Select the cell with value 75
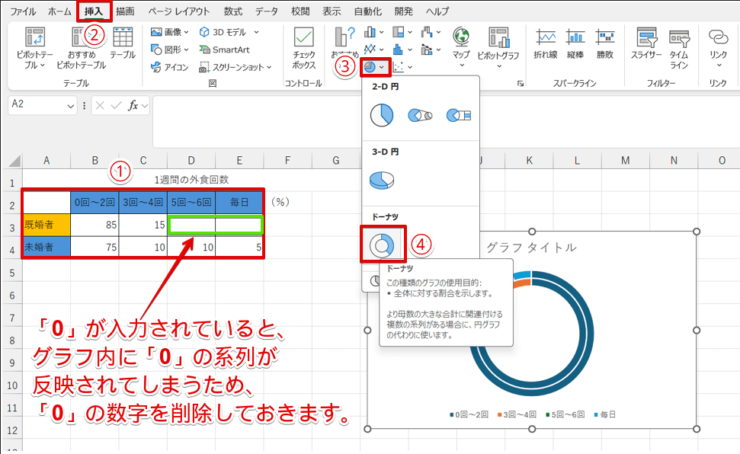 pyautogui.click(x=95, y=247)
